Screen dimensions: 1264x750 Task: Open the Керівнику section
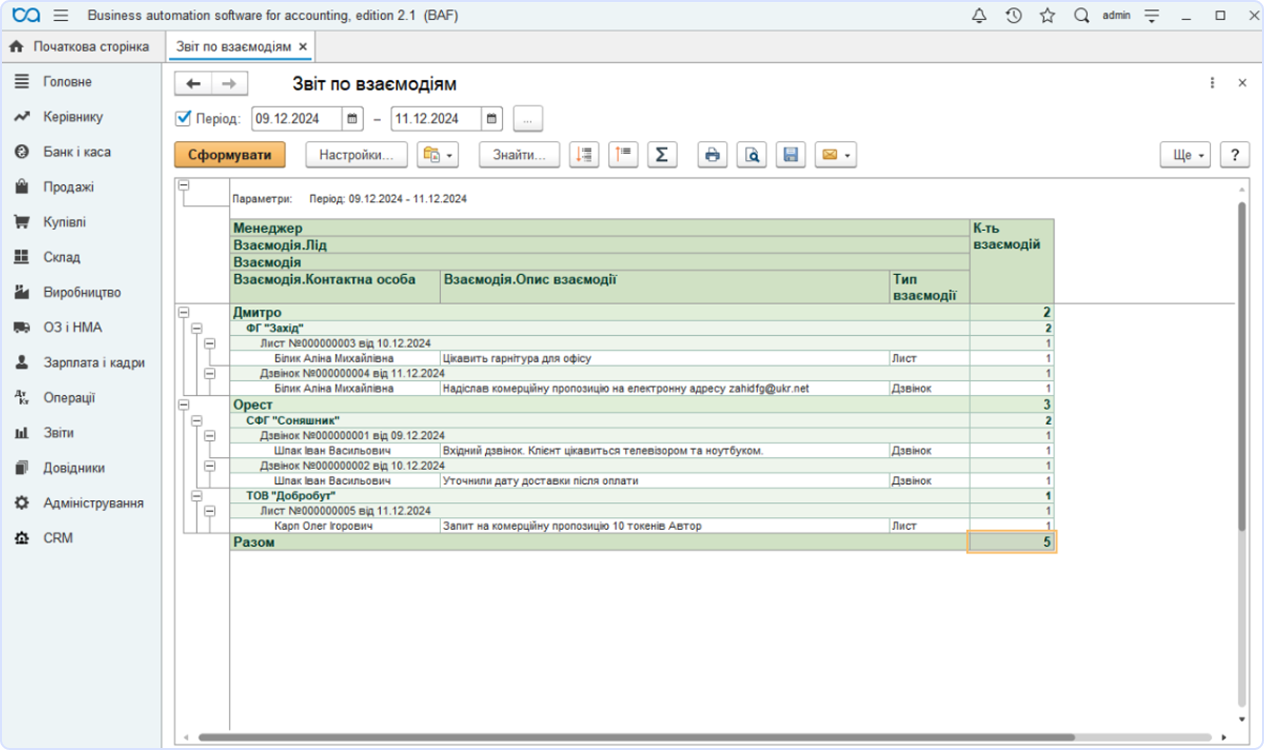(73, 117)
